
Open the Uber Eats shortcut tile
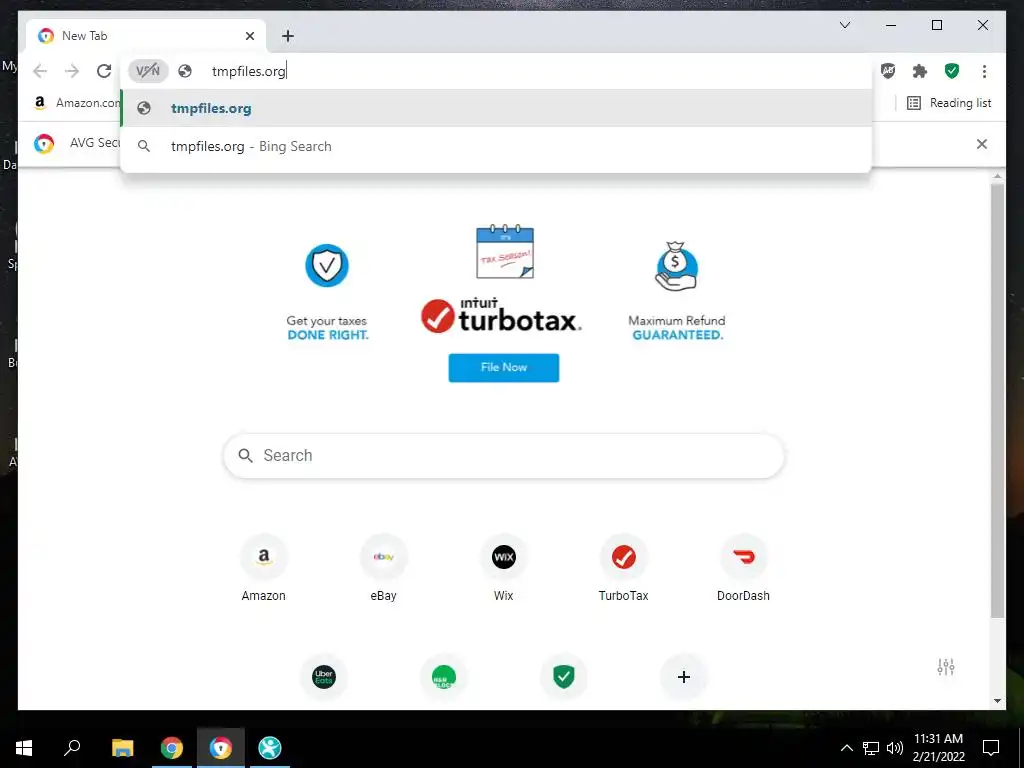click(x=324, y=677)
